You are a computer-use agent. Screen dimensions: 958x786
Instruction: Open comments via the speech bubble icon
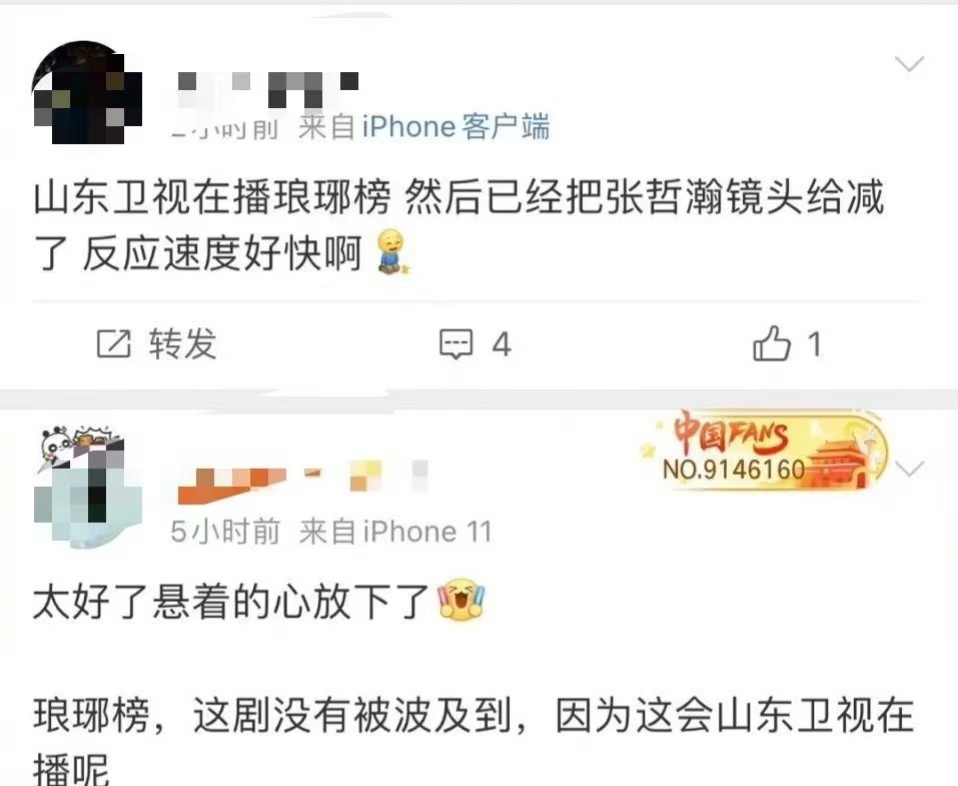(x=456, y=344)
